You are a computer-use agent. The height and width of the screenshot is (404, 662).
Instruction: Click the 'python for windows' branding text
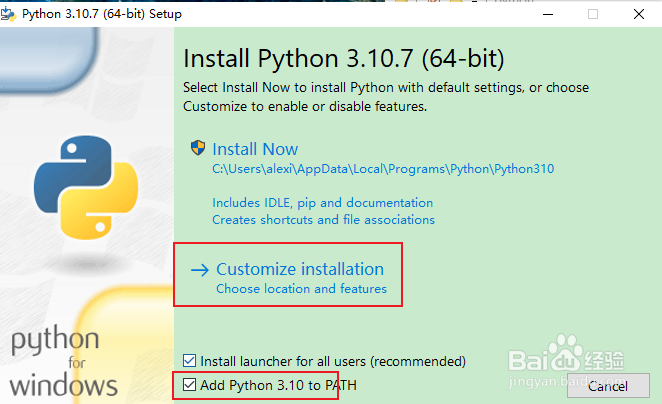pyautogui.click(x=63, y=363)
